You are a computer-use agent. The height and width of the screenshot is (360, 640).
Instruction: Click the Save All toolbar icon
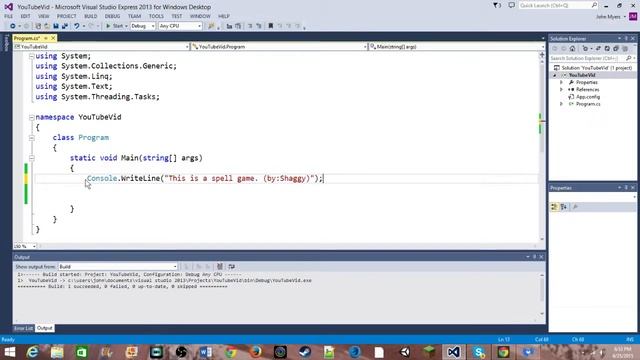(64, 26)
